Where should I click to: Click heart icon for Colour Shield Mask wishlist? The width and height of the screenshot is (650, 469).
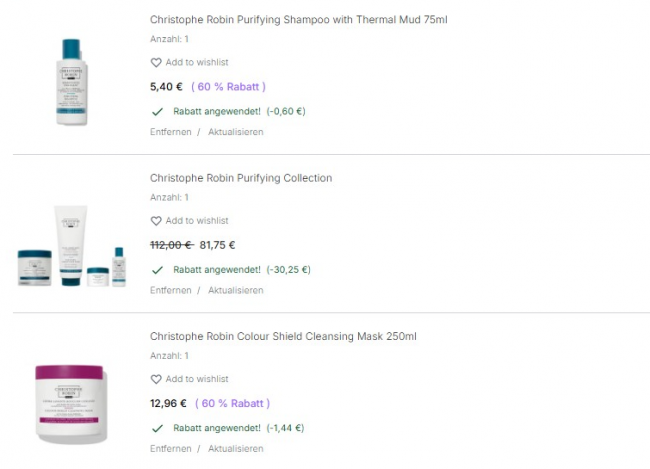click(156, 380)
